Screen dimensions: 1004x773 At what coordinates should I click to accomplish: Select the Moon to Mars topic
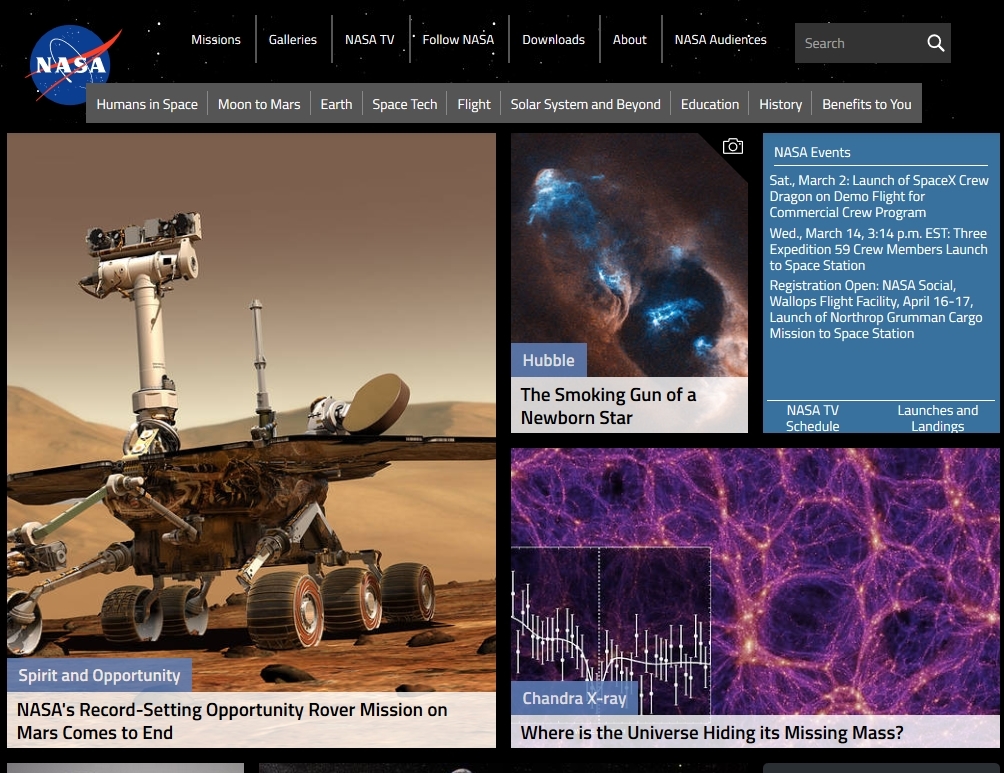pyautogui.click(x=259, y=104)
